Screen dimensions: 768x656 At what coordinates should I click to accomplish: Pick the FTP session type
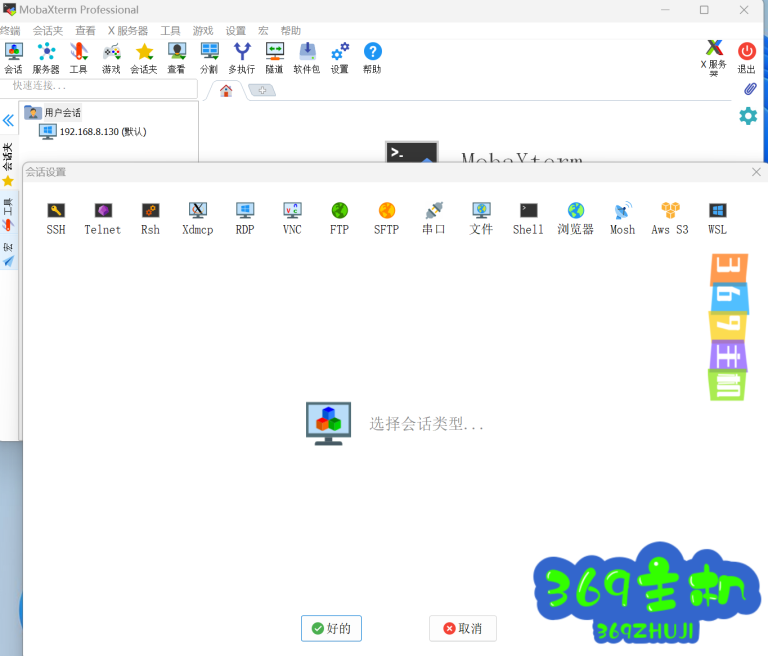coord(339,219)
